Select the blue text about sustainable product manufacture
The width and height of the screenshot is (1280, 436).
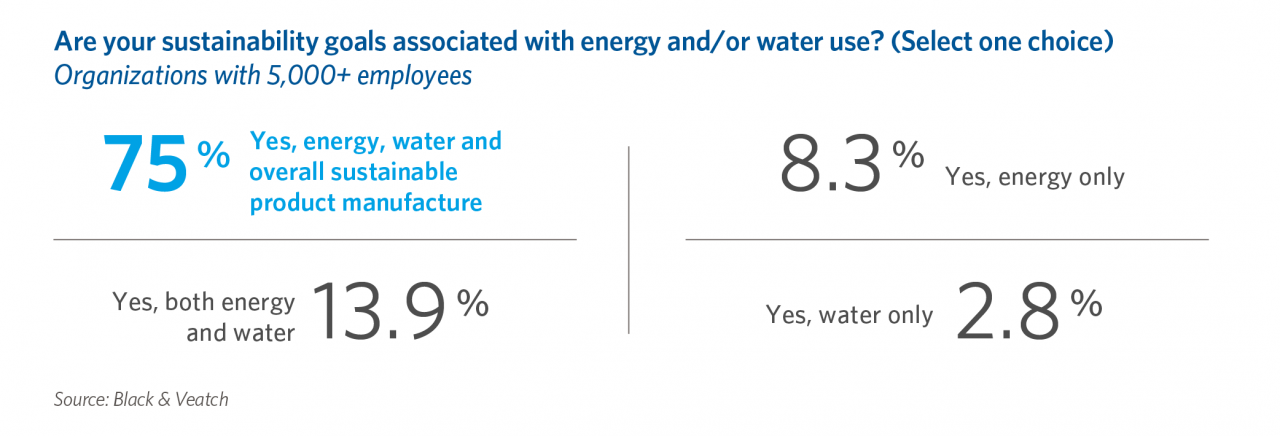375,171
